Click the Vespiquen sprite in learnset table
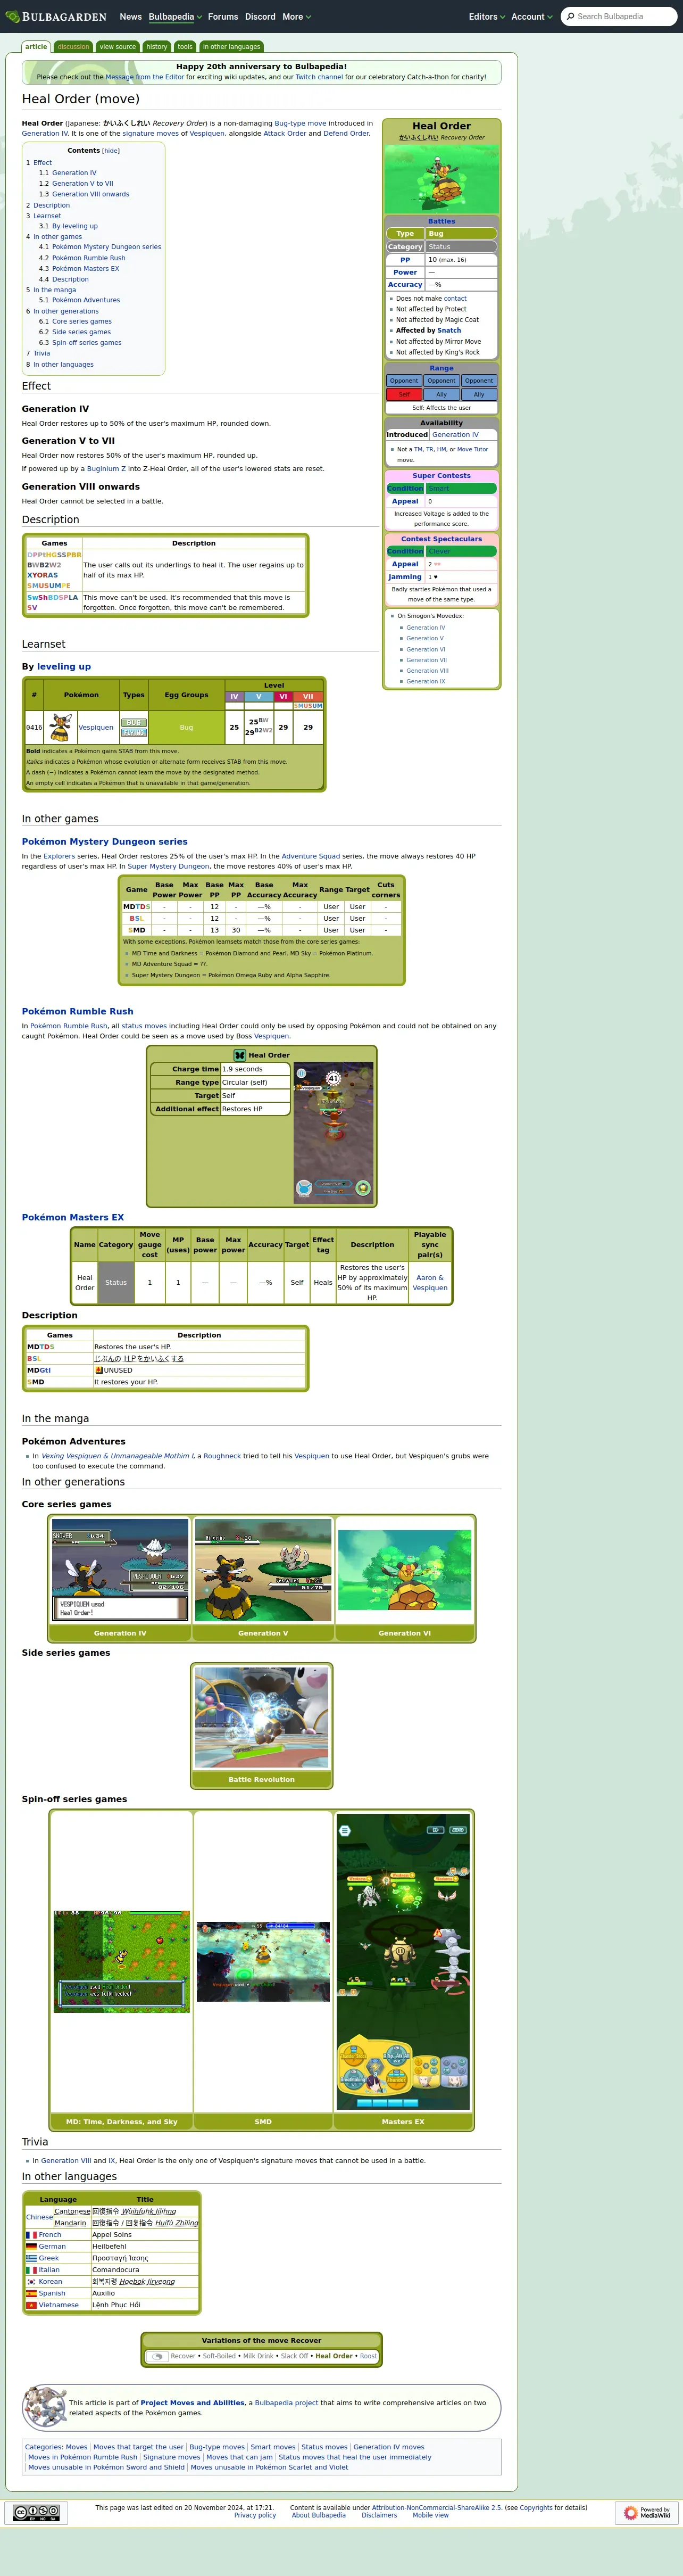This screenshot has width=683, height=2576. coord(61,727)
